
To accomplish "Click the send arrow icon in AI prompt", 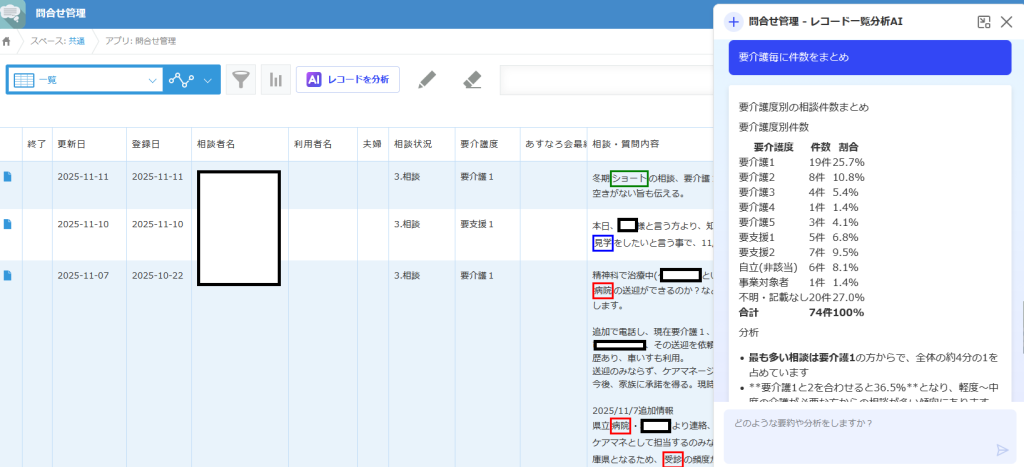I will (1003, 450).
